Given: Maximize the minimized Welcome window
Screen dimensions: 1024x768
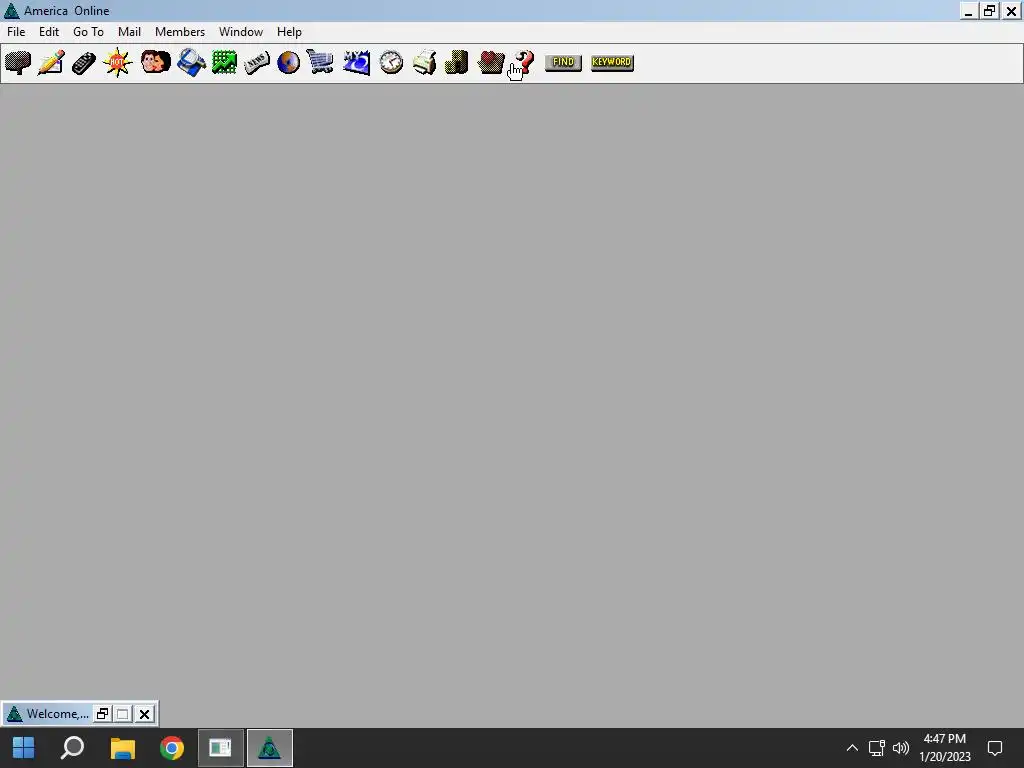Looking at the screenshot, I should point(123,714).
